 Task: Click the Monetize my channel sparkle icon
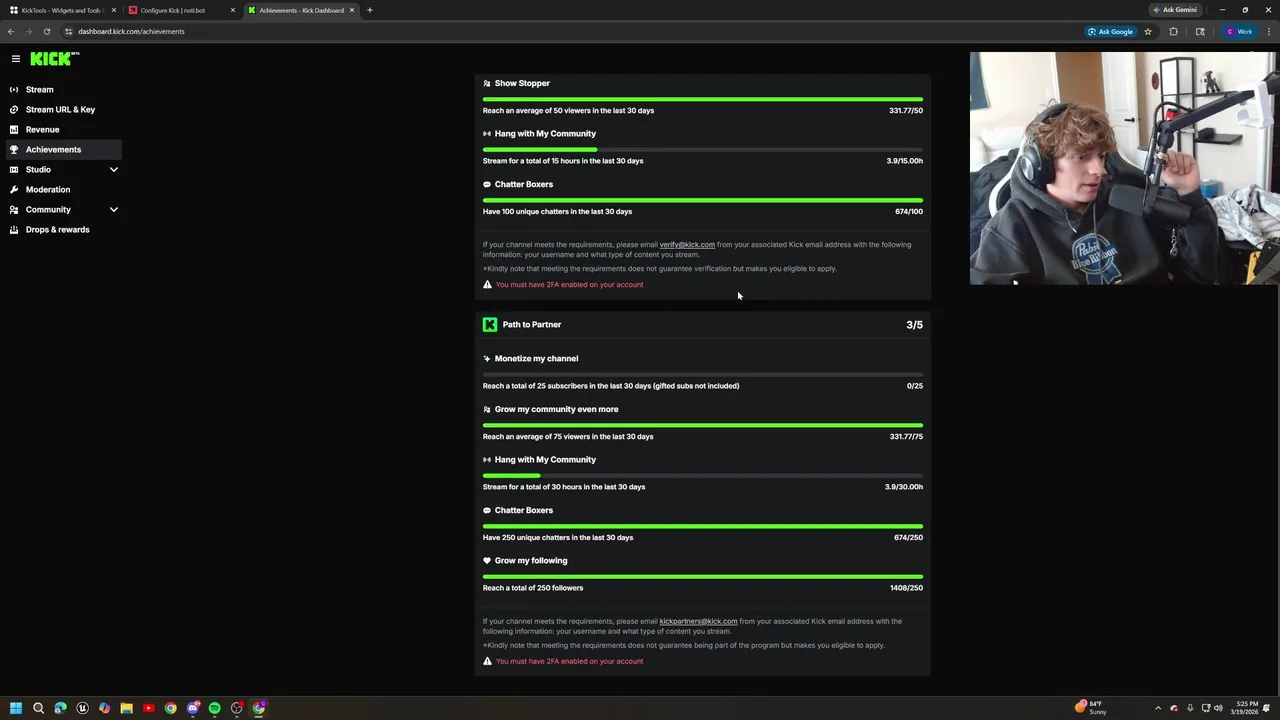487,358
